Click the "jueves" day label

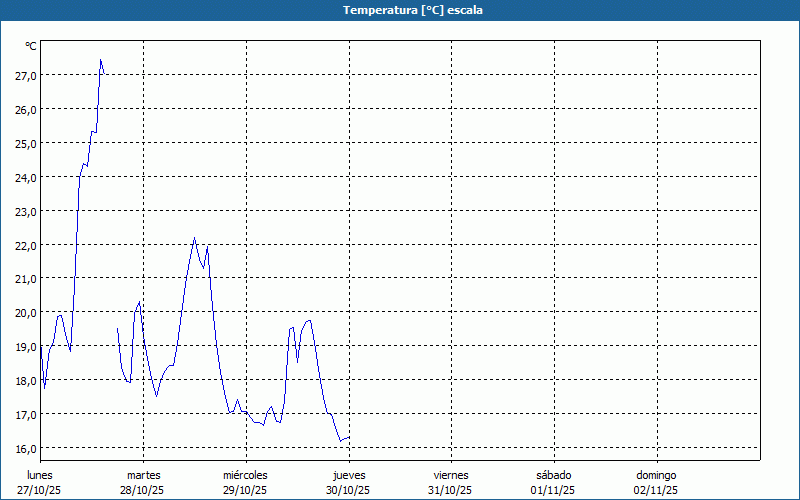[349, 475]
